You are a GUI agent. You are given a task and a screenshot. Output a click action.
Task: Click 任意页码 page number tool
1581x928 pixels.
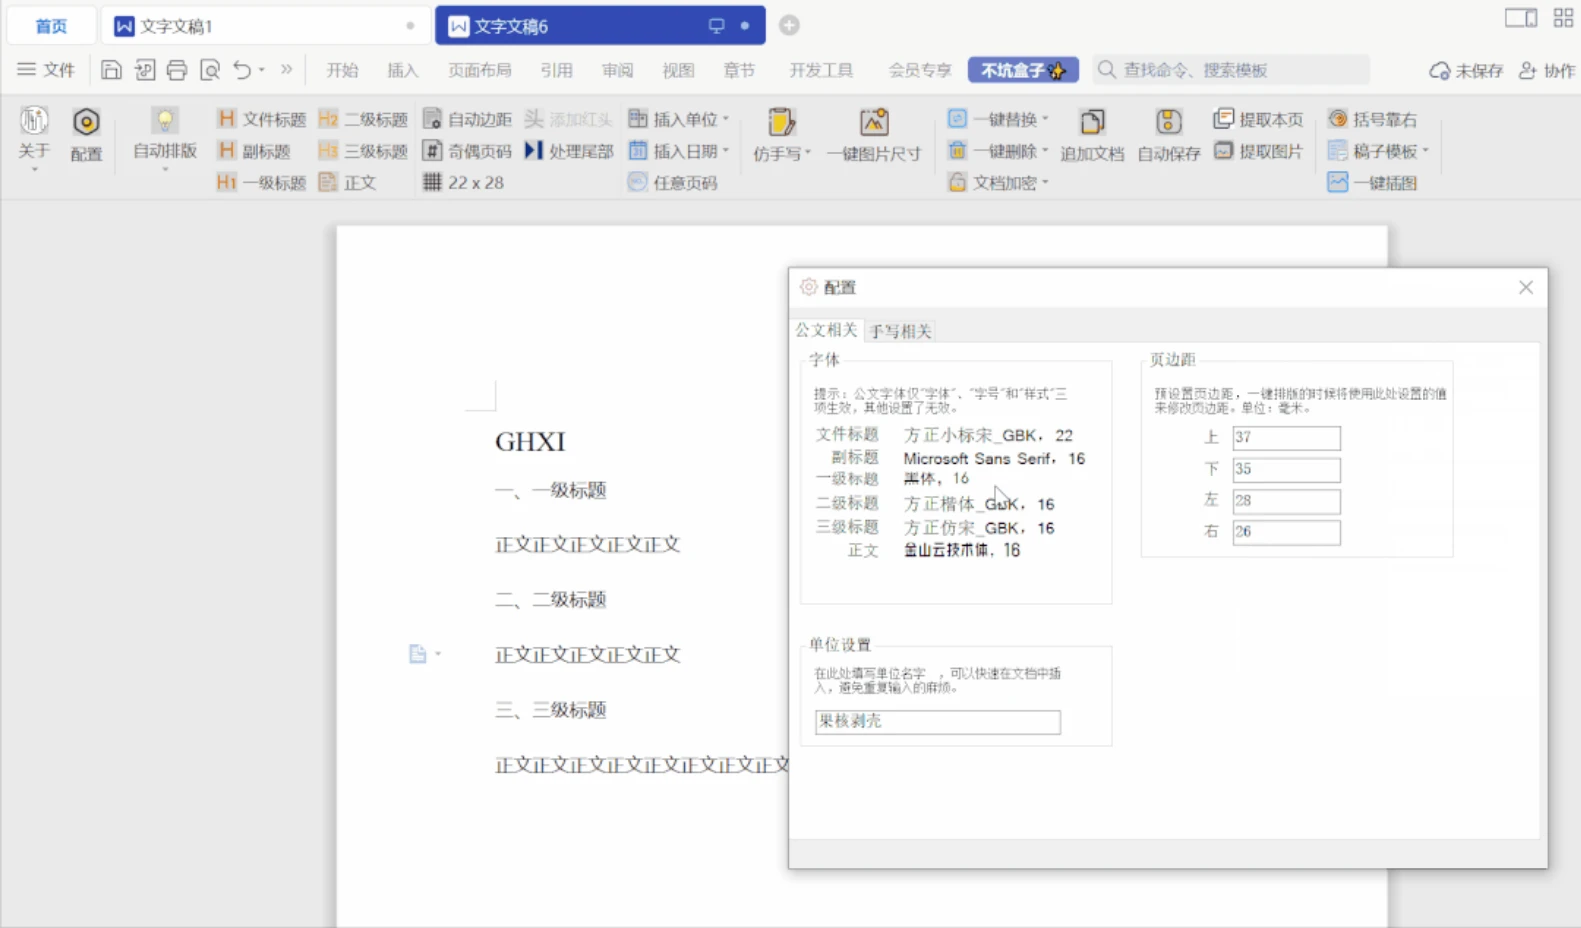673,183
